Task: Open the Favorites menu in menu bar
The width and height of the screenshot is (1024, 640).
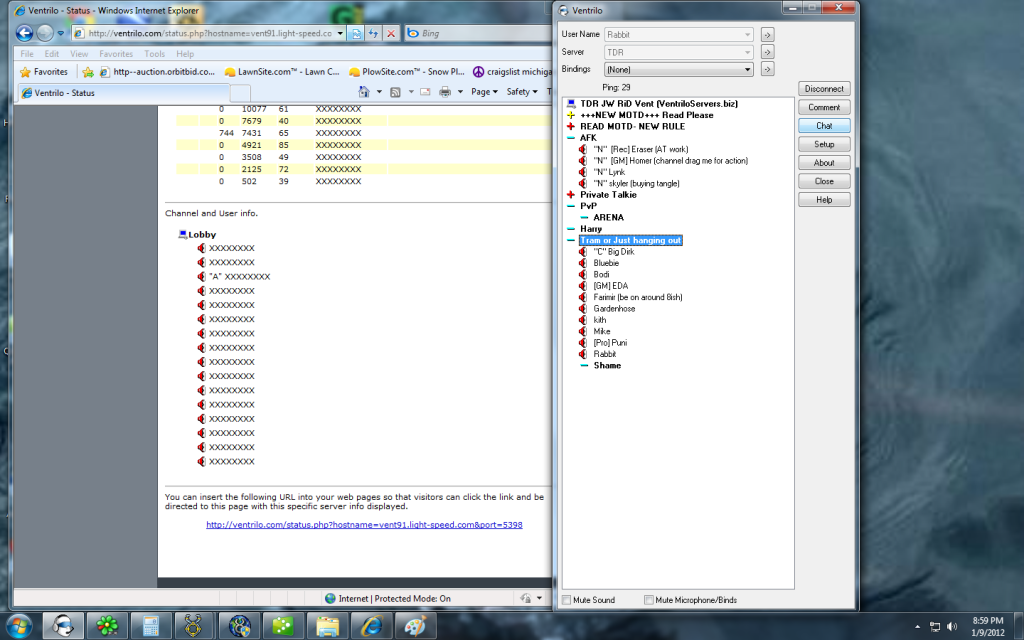Action: [116, 54]
